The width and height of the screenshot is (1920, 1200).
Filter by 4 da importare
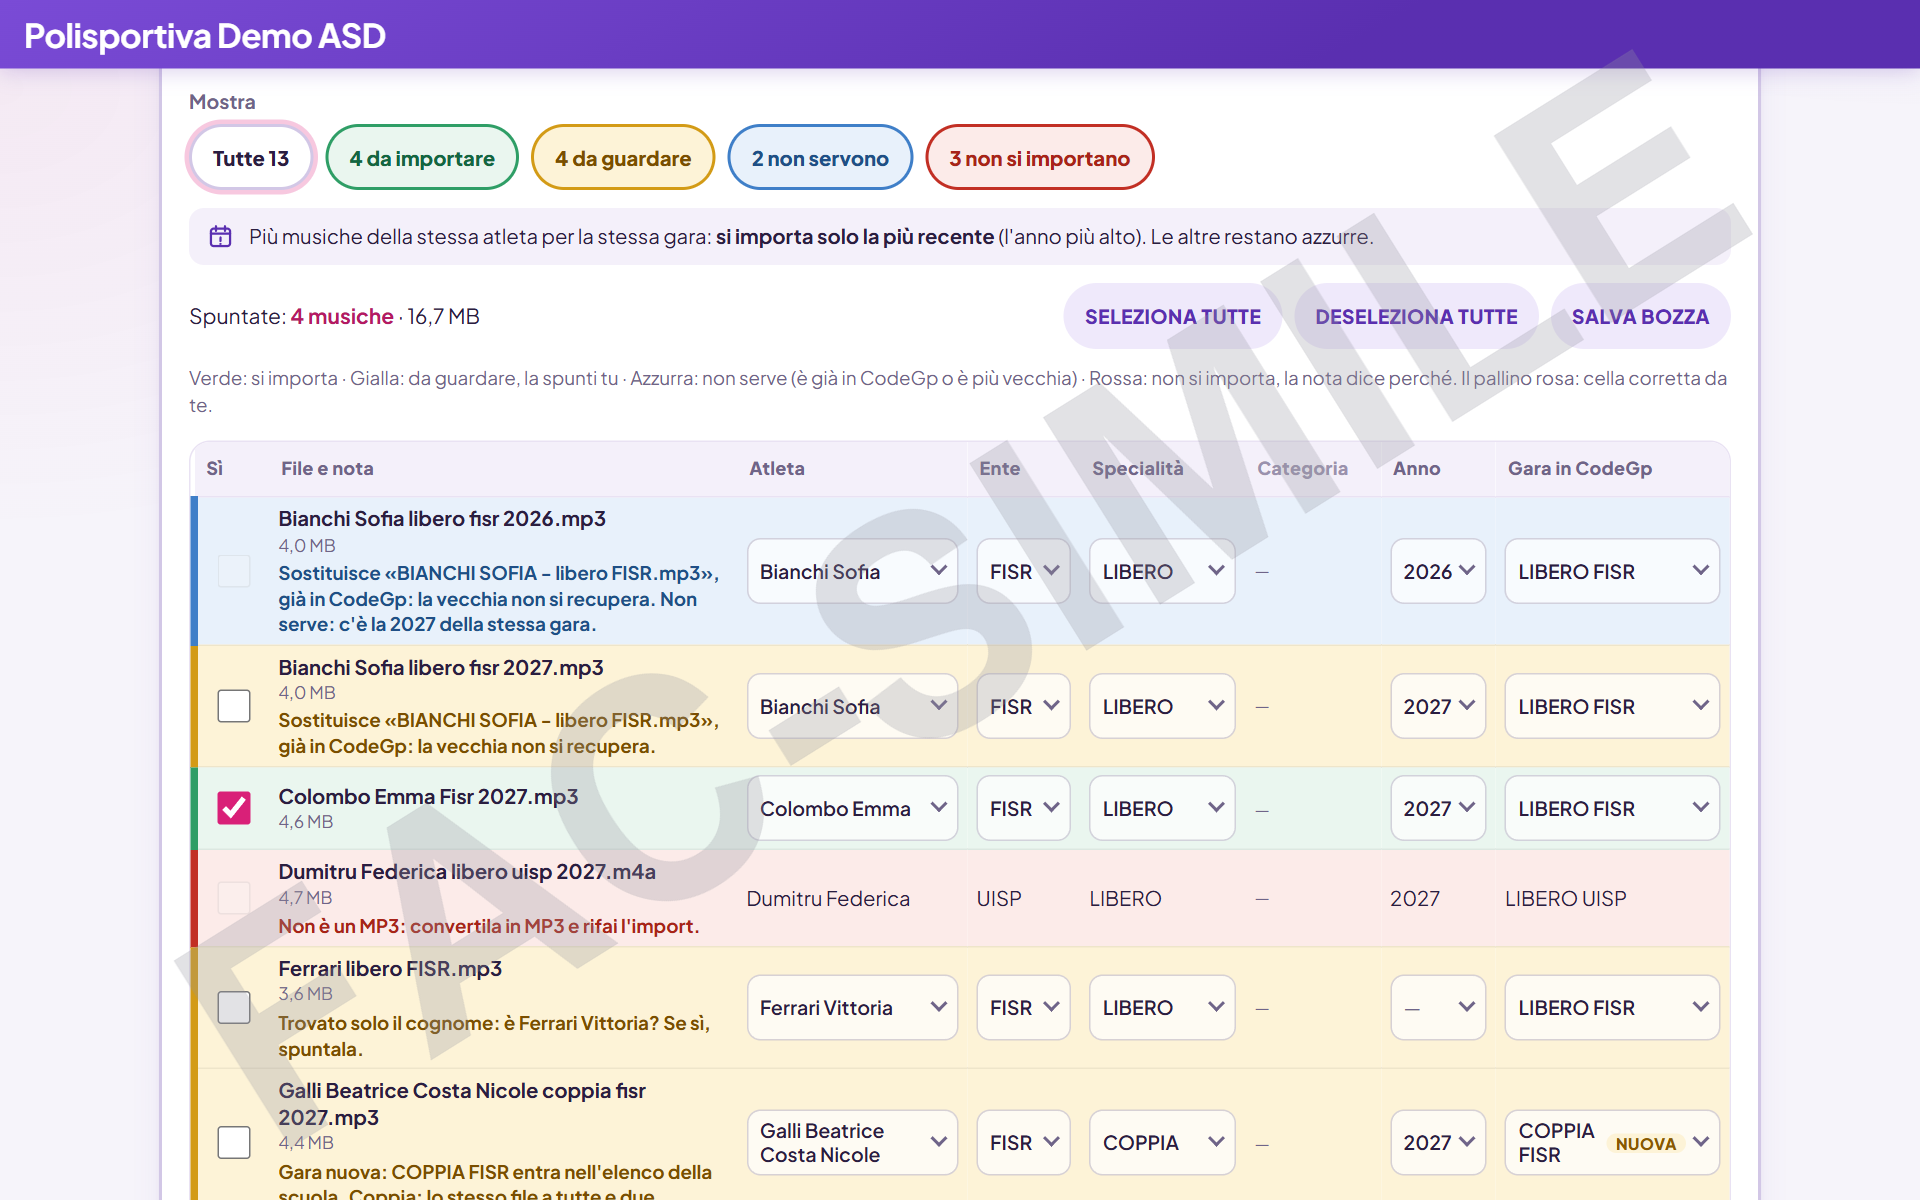[x=422, y=158]
